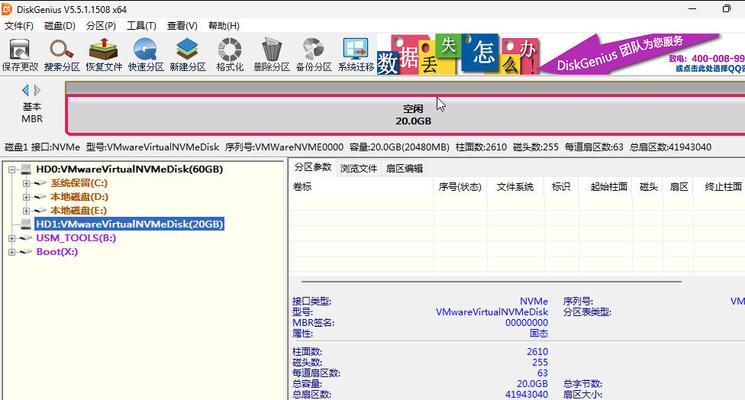
Task: Open the 查看(V) menu
Action: click(x=182, y=26)
